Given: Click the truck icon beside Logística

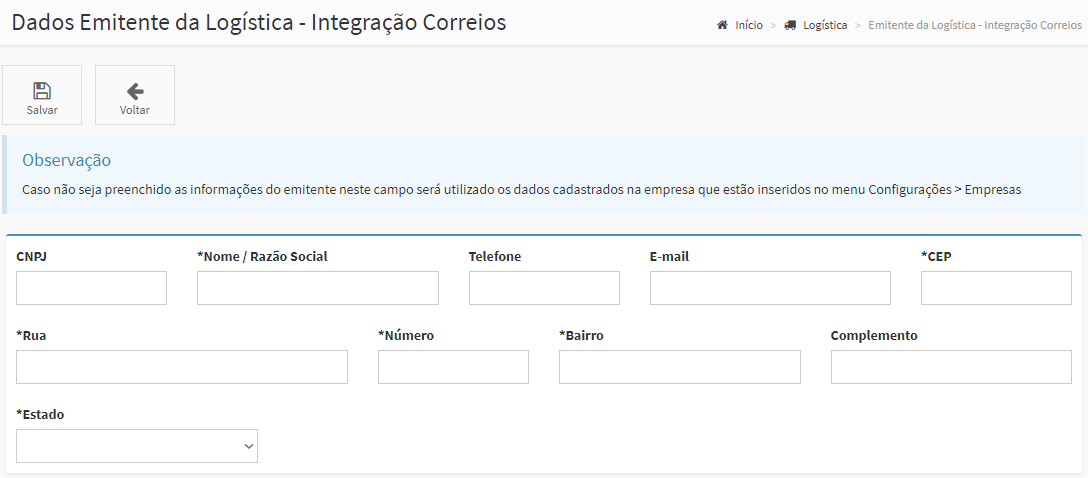Looking at the screenshot, I should point(790,25).
